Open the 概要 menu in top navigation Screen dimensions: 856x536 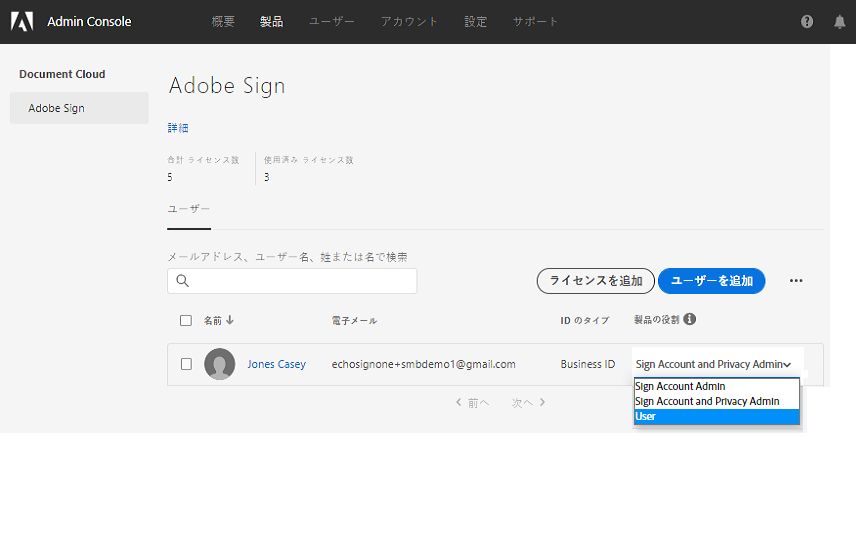tap(223, 22)
